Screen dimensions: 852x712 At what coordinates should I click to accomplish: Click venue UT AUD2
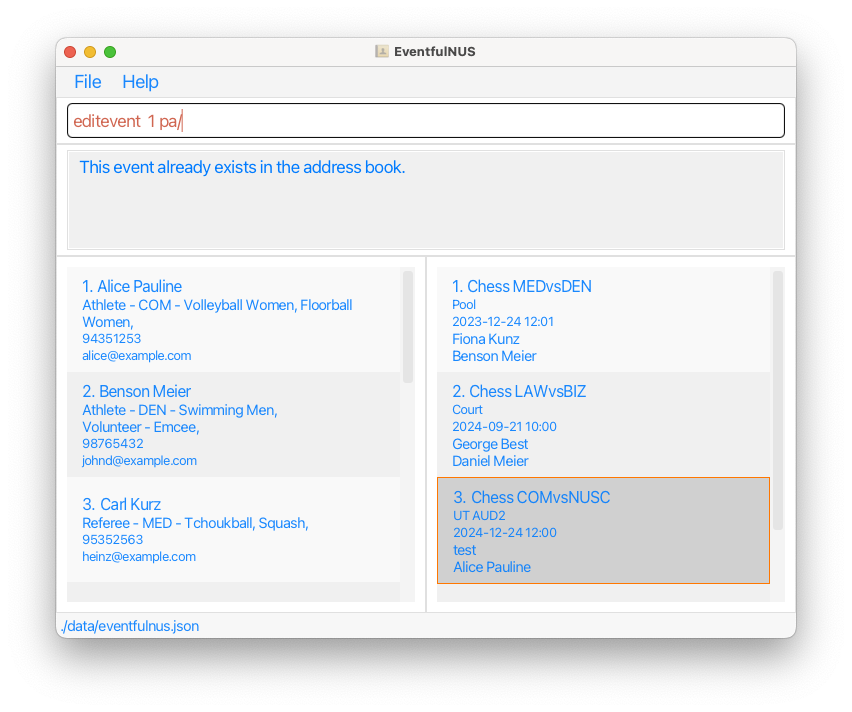coord(479,515)
